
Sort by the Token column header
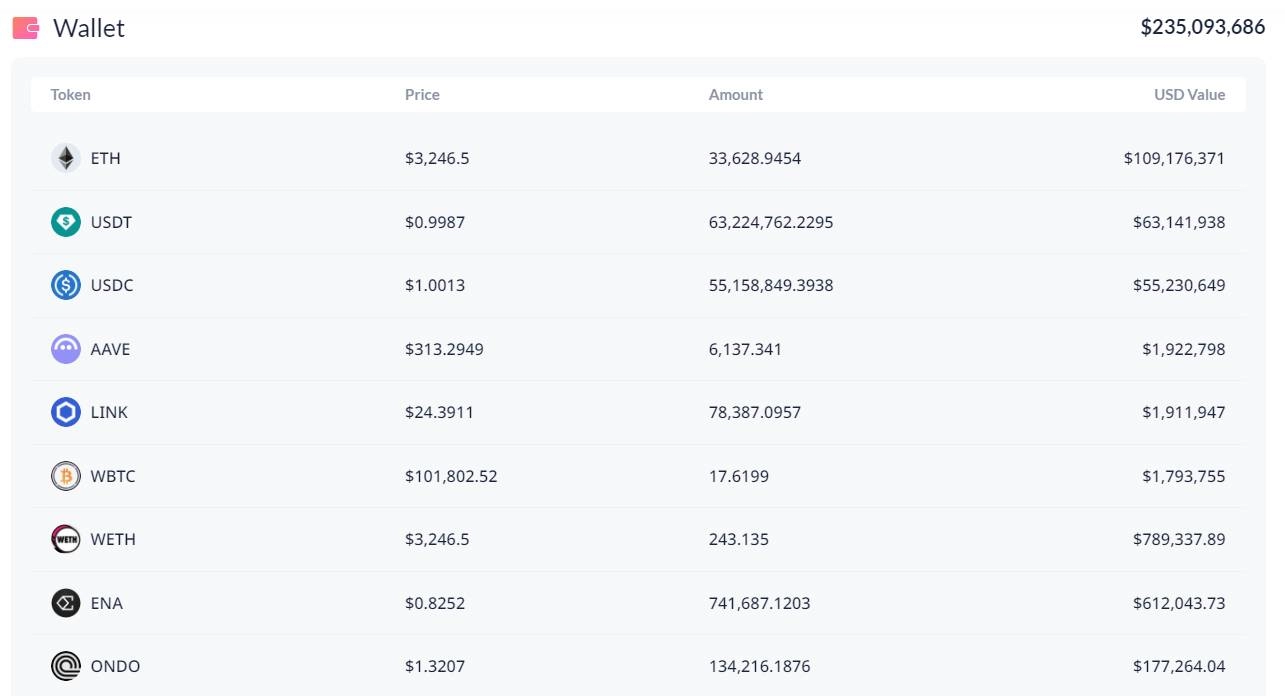(x=71, y=95)
